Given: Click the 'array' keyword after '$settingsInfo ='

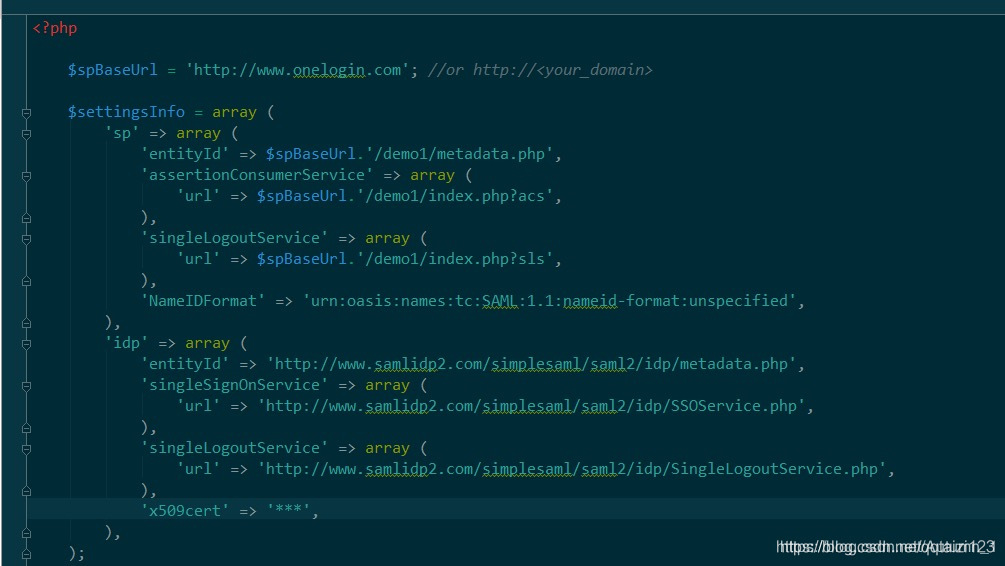Looking at the screenshot, I should [235, 112].
